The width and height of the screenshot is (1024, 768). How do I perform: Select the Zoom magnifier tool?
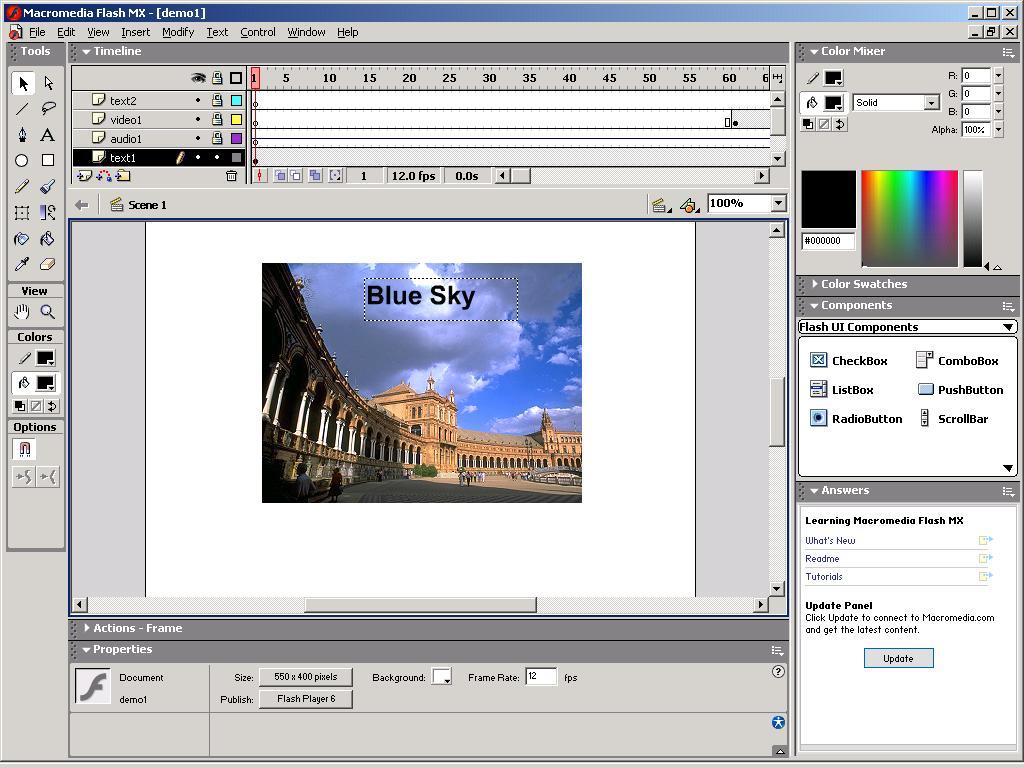(x=48, y=312)
